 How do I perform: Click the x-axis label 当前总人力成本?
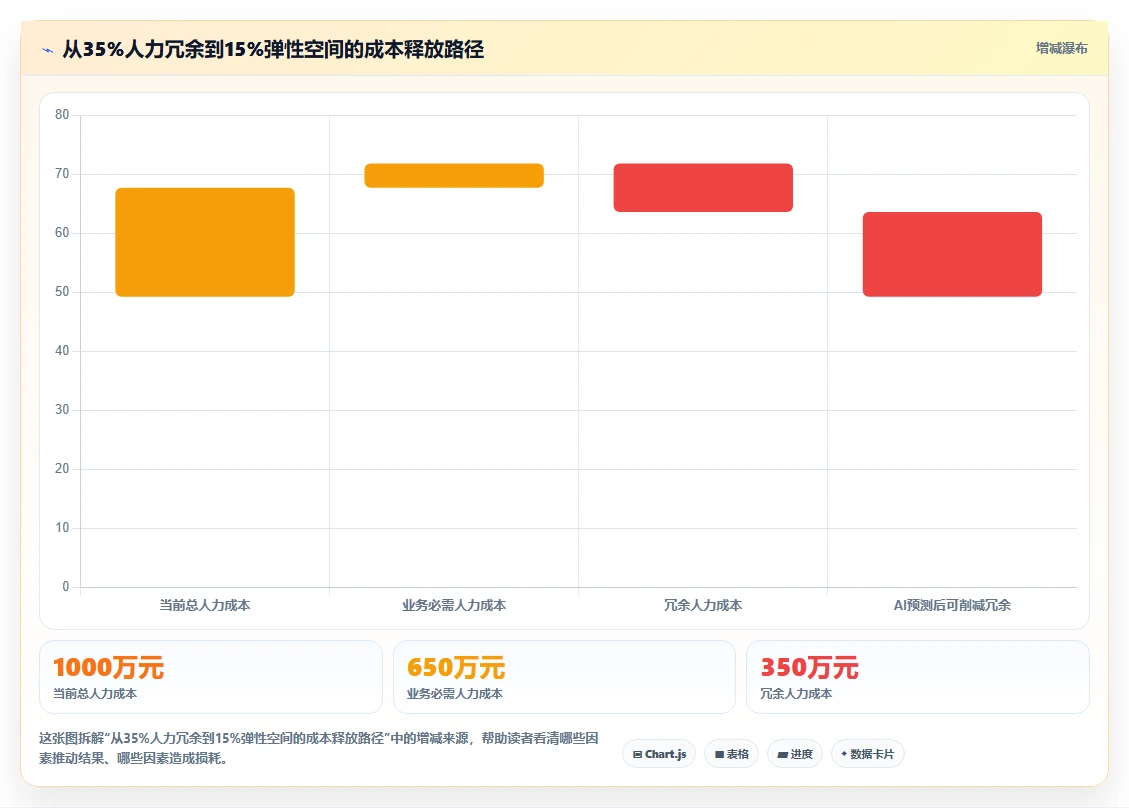tap(205, 605)
